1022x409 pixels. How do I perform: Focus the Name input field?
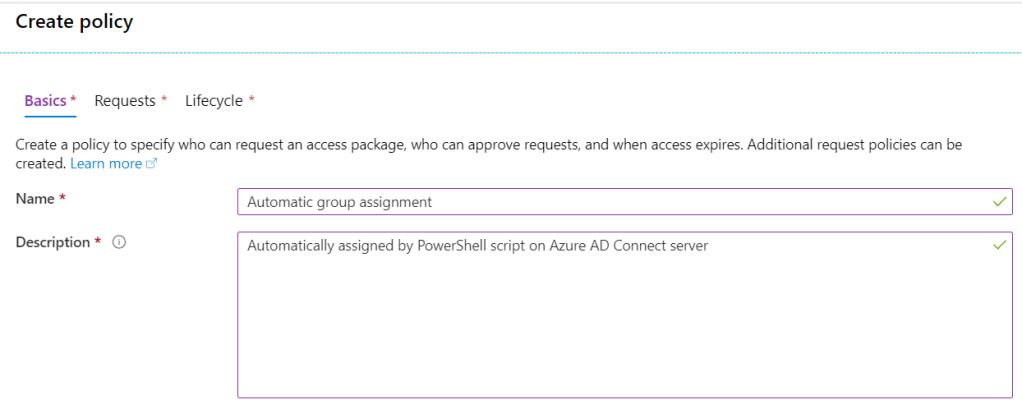coord(600,202)
